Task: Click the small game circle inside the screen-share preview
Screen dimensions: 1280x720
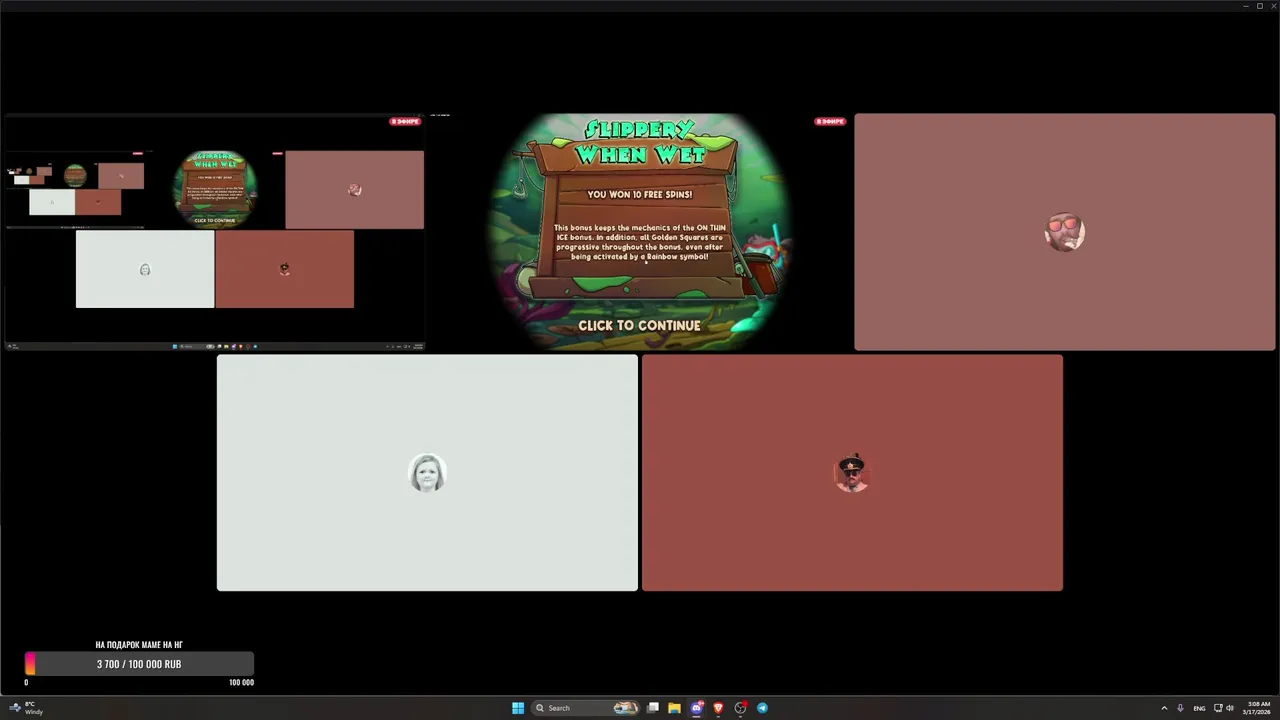Action: [215, 190]
